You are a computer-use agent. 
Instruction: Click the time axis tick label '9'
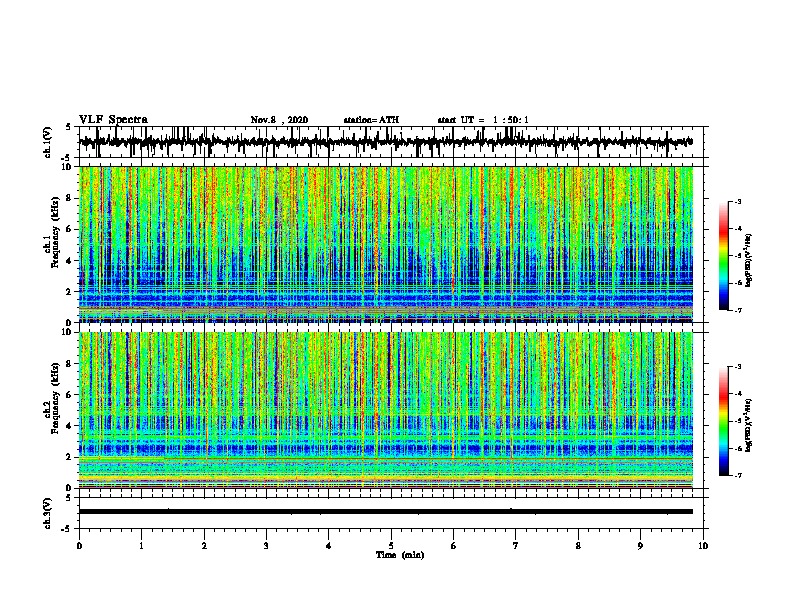click(x=640, y=545)
